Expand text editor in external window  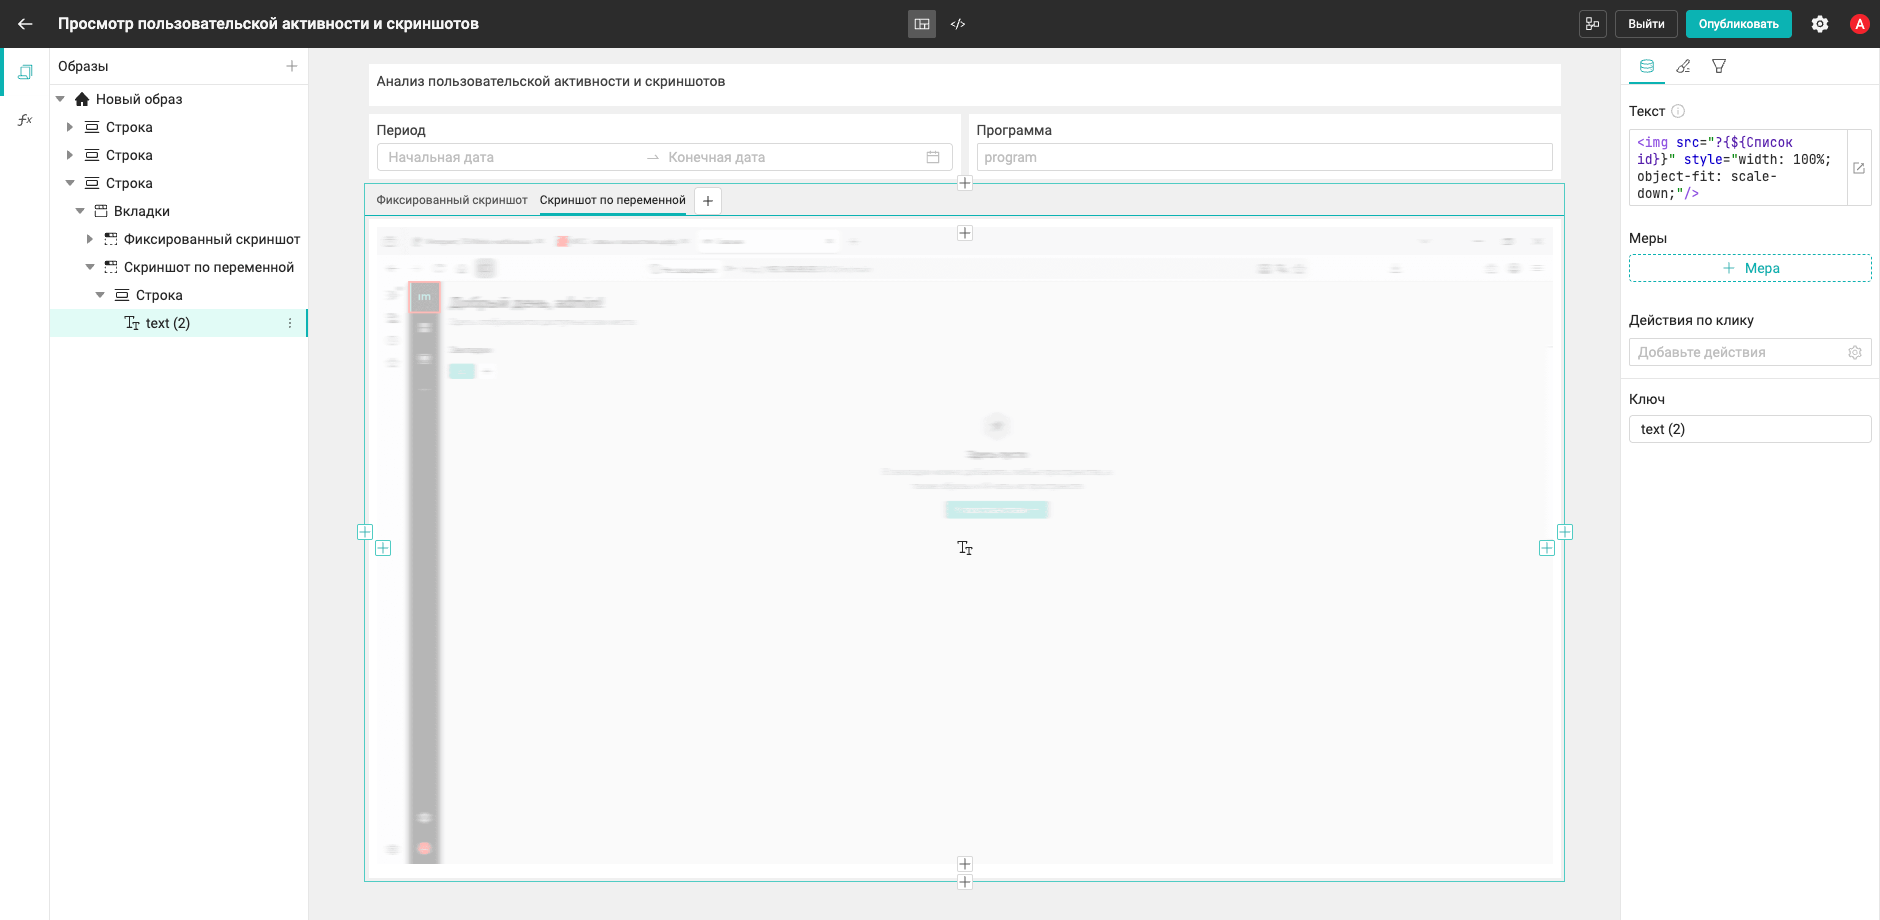coord(1859,168)
